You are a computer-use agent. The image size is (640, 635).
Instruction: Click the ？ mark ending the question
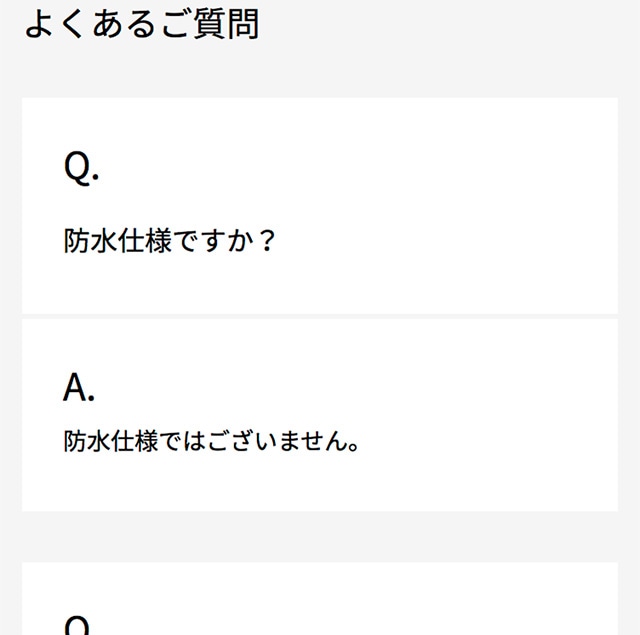265,242
